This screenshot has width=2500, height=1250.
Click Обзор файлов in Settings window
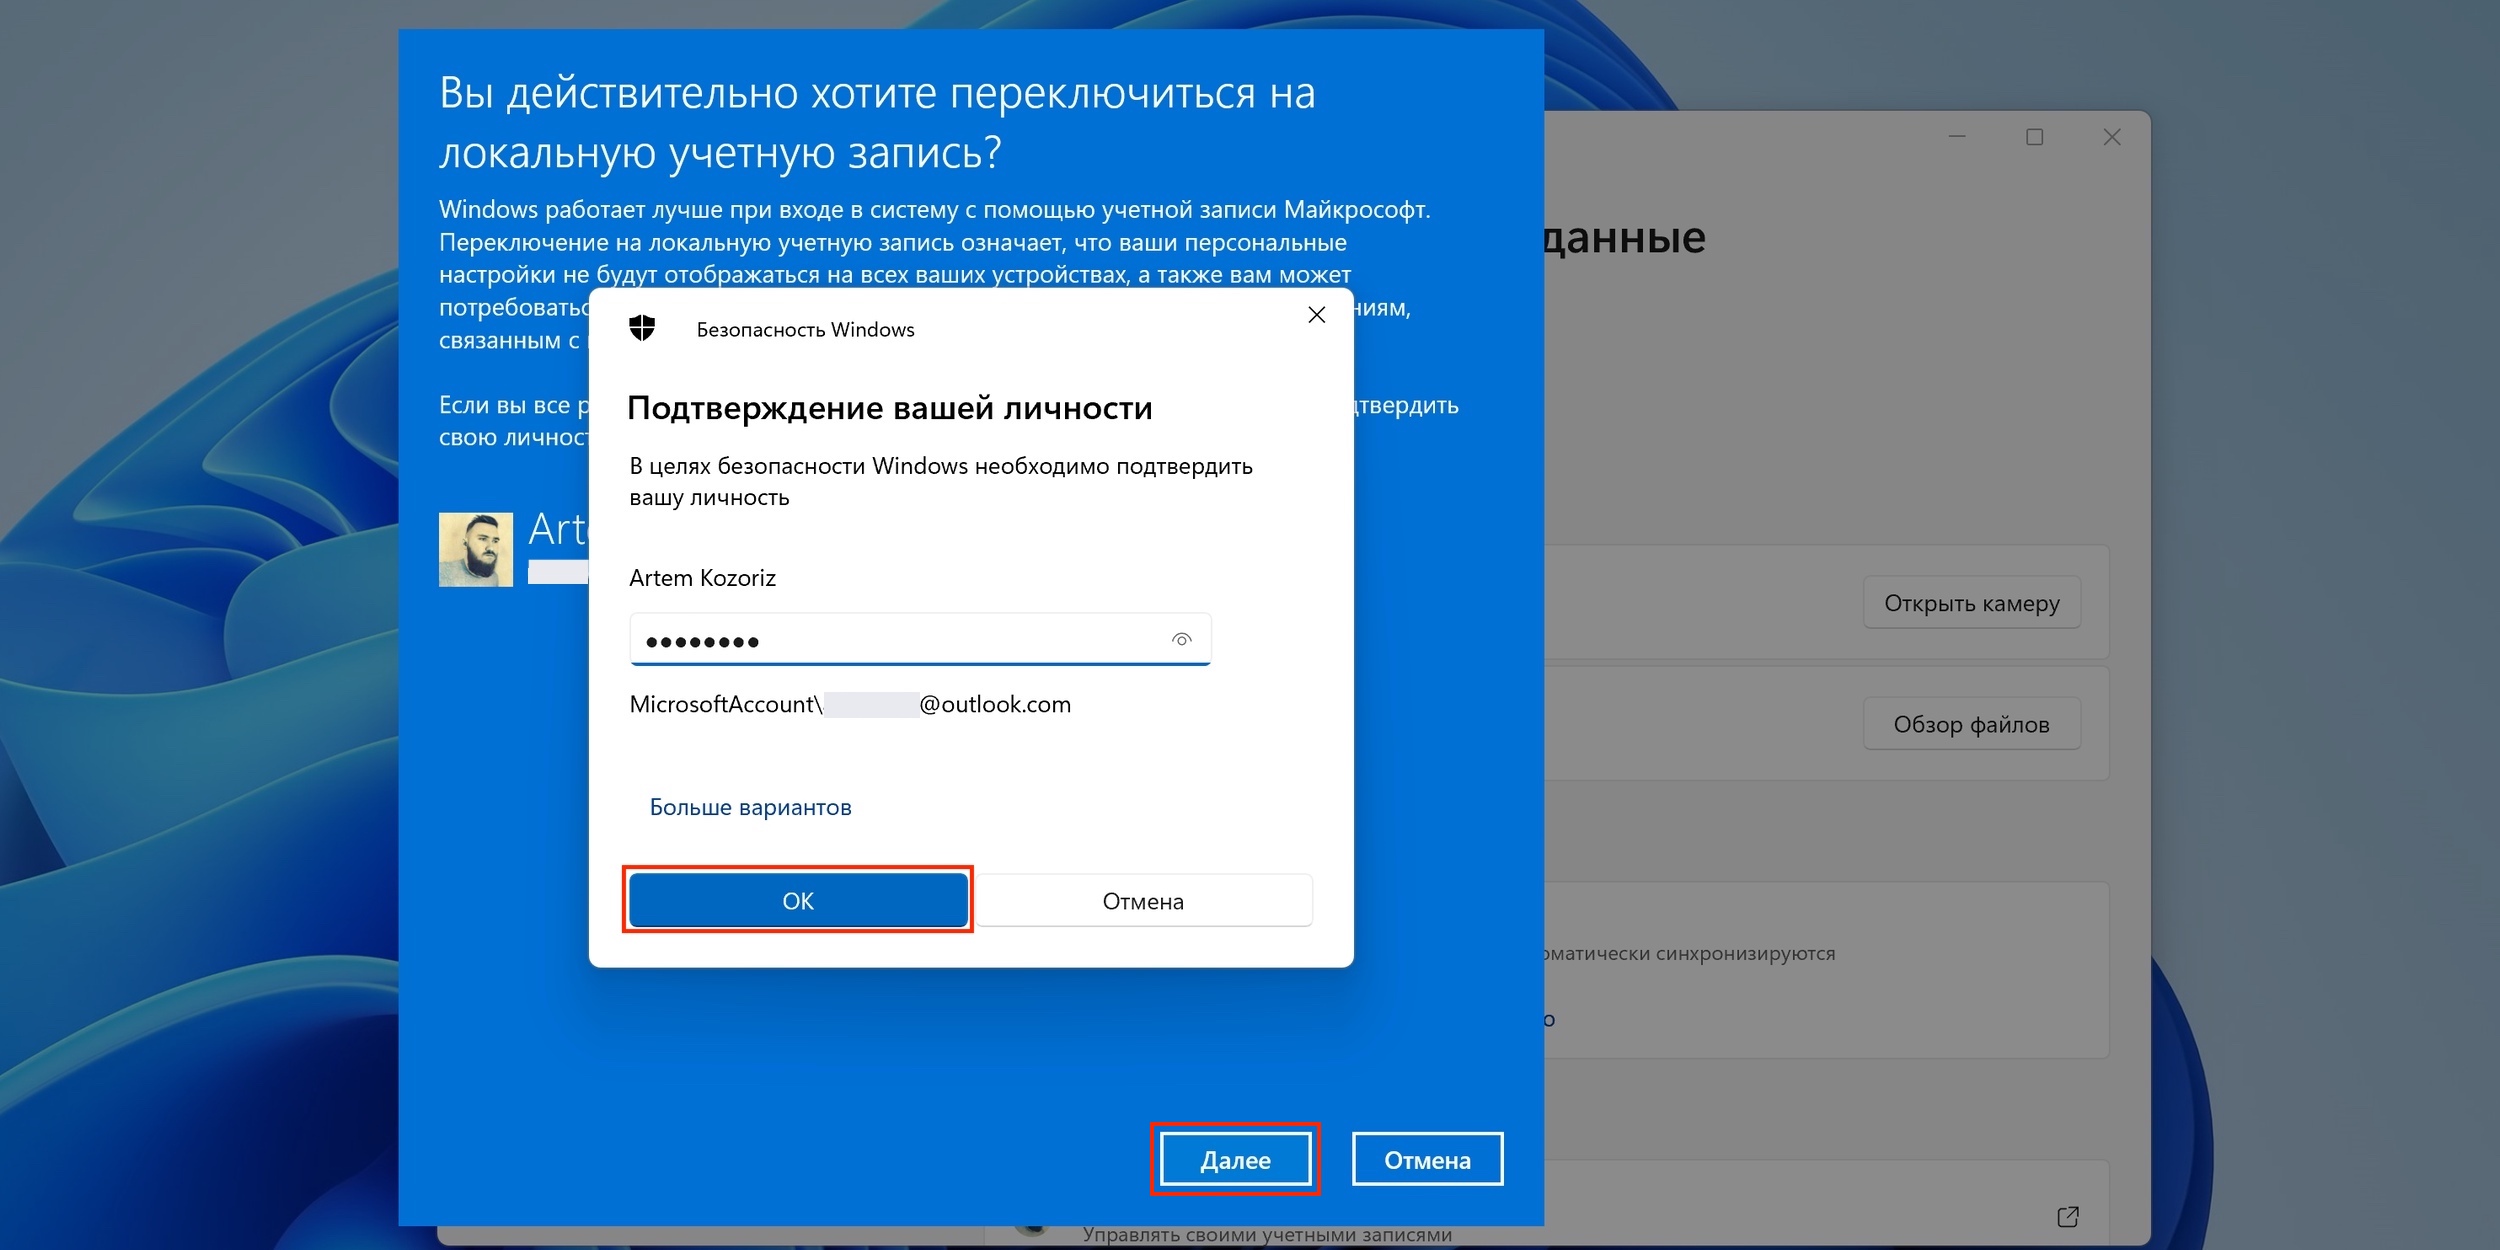coord(1972,724)
